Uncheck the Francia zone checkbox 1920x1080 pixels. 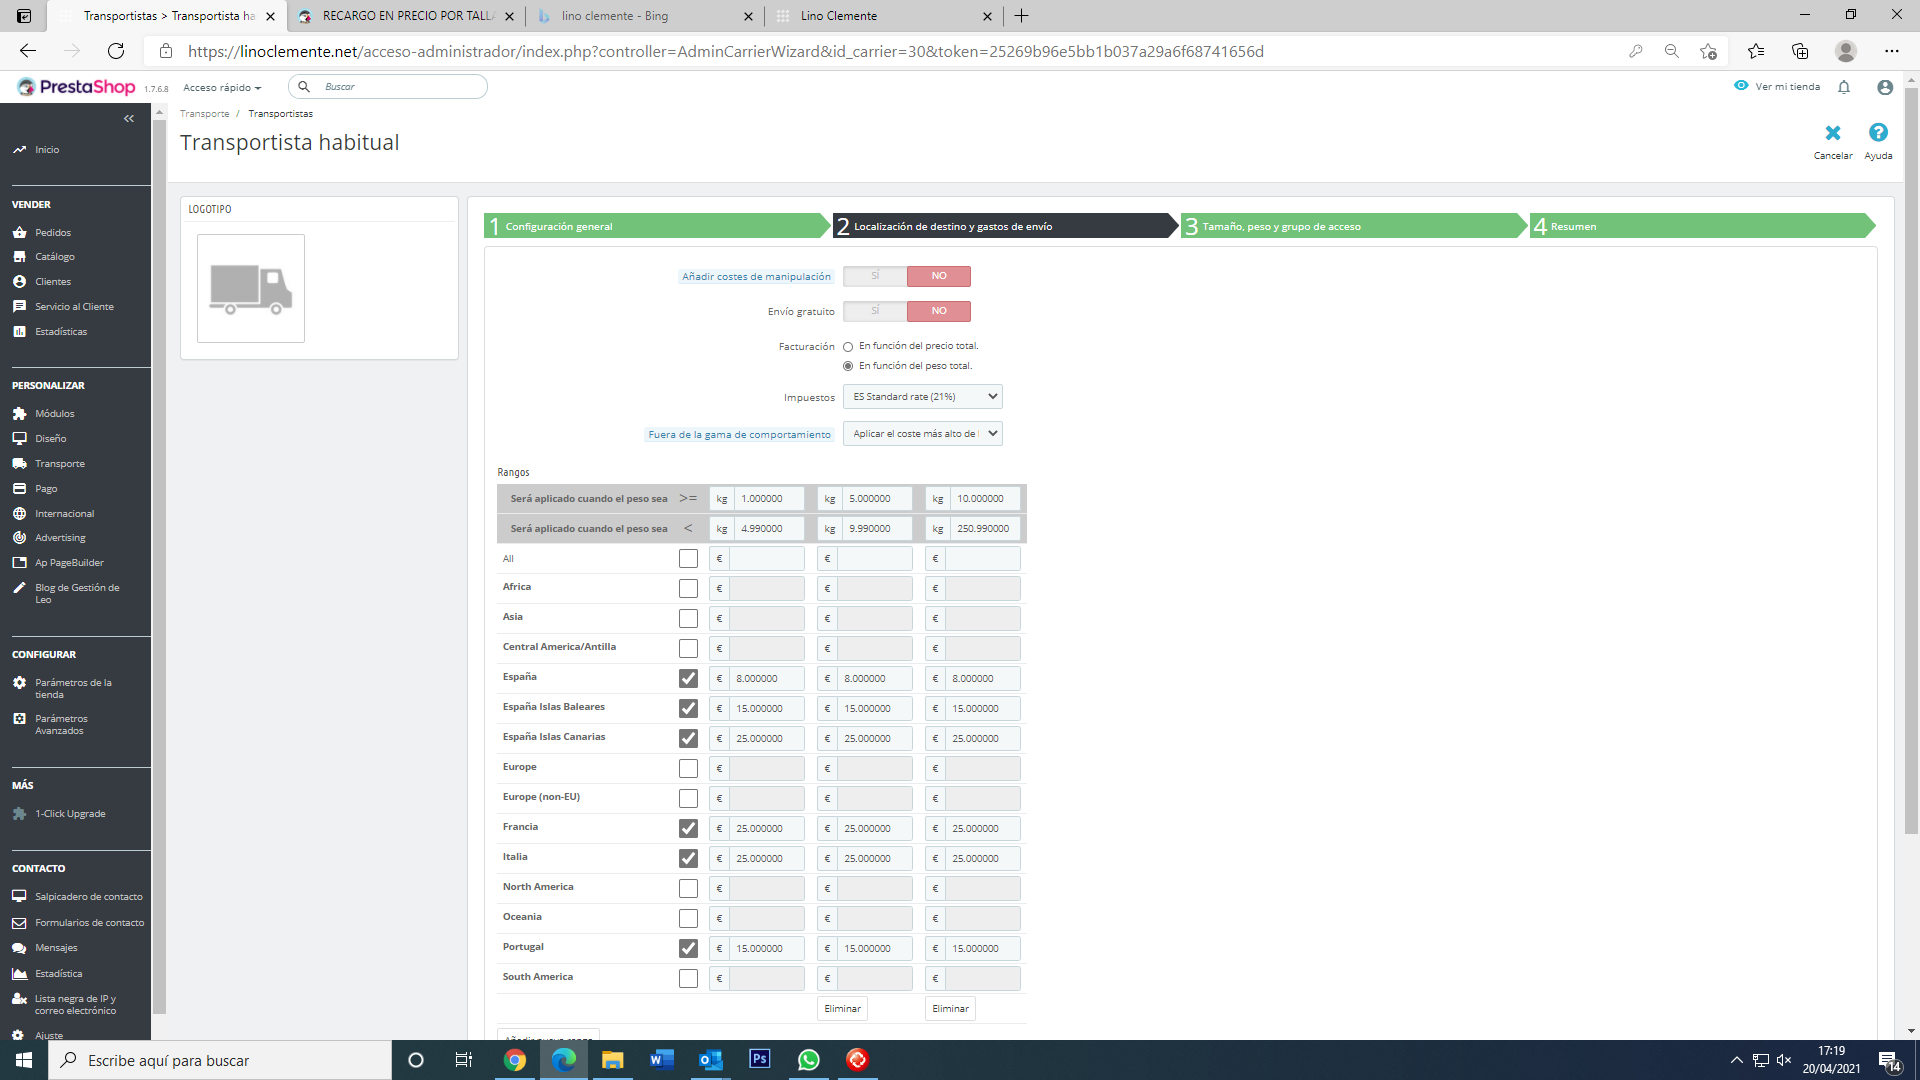tap(688, 828)
